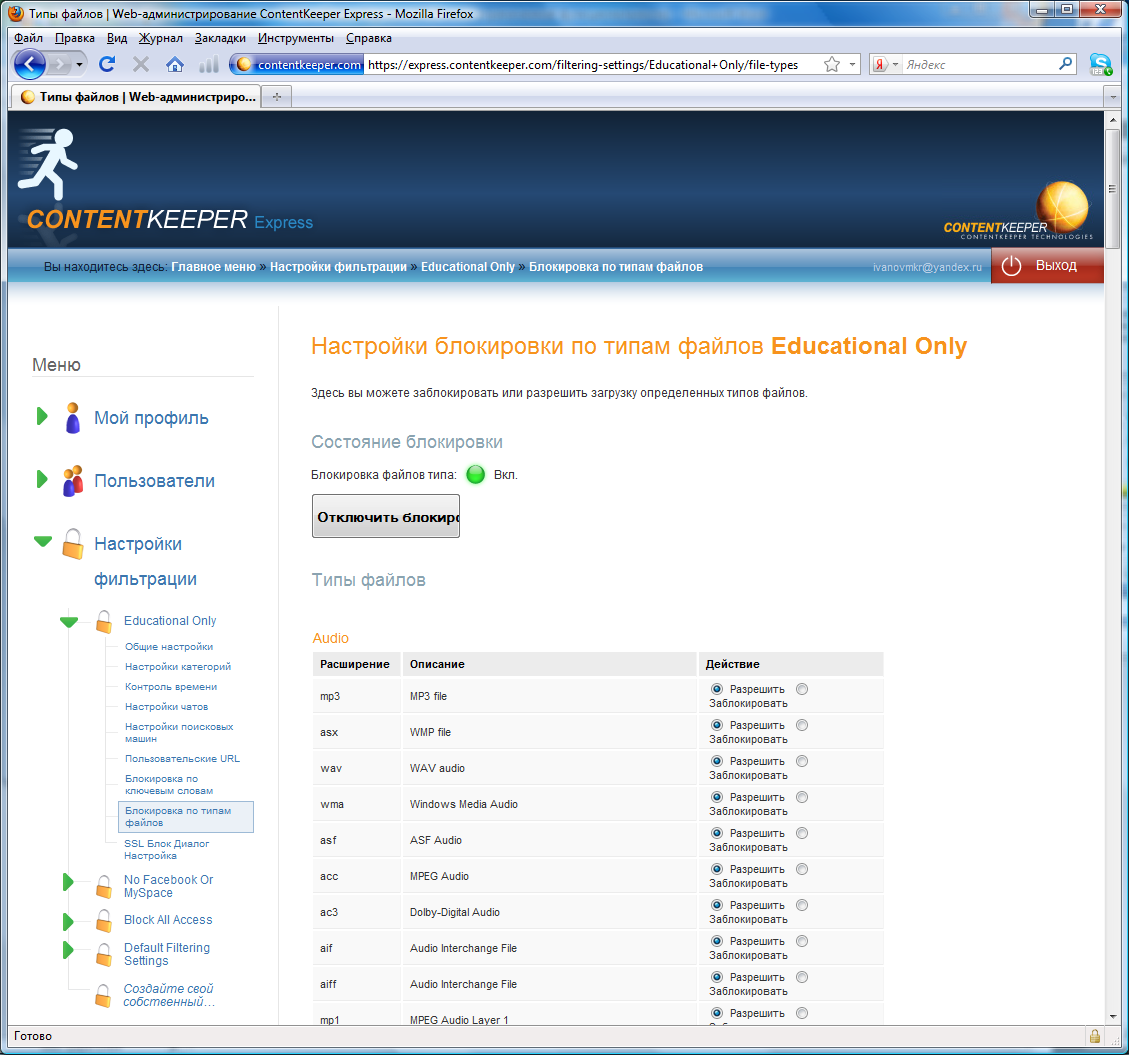Click the No Facebook Or MySpace padlock icon

[x=104, y=886]
